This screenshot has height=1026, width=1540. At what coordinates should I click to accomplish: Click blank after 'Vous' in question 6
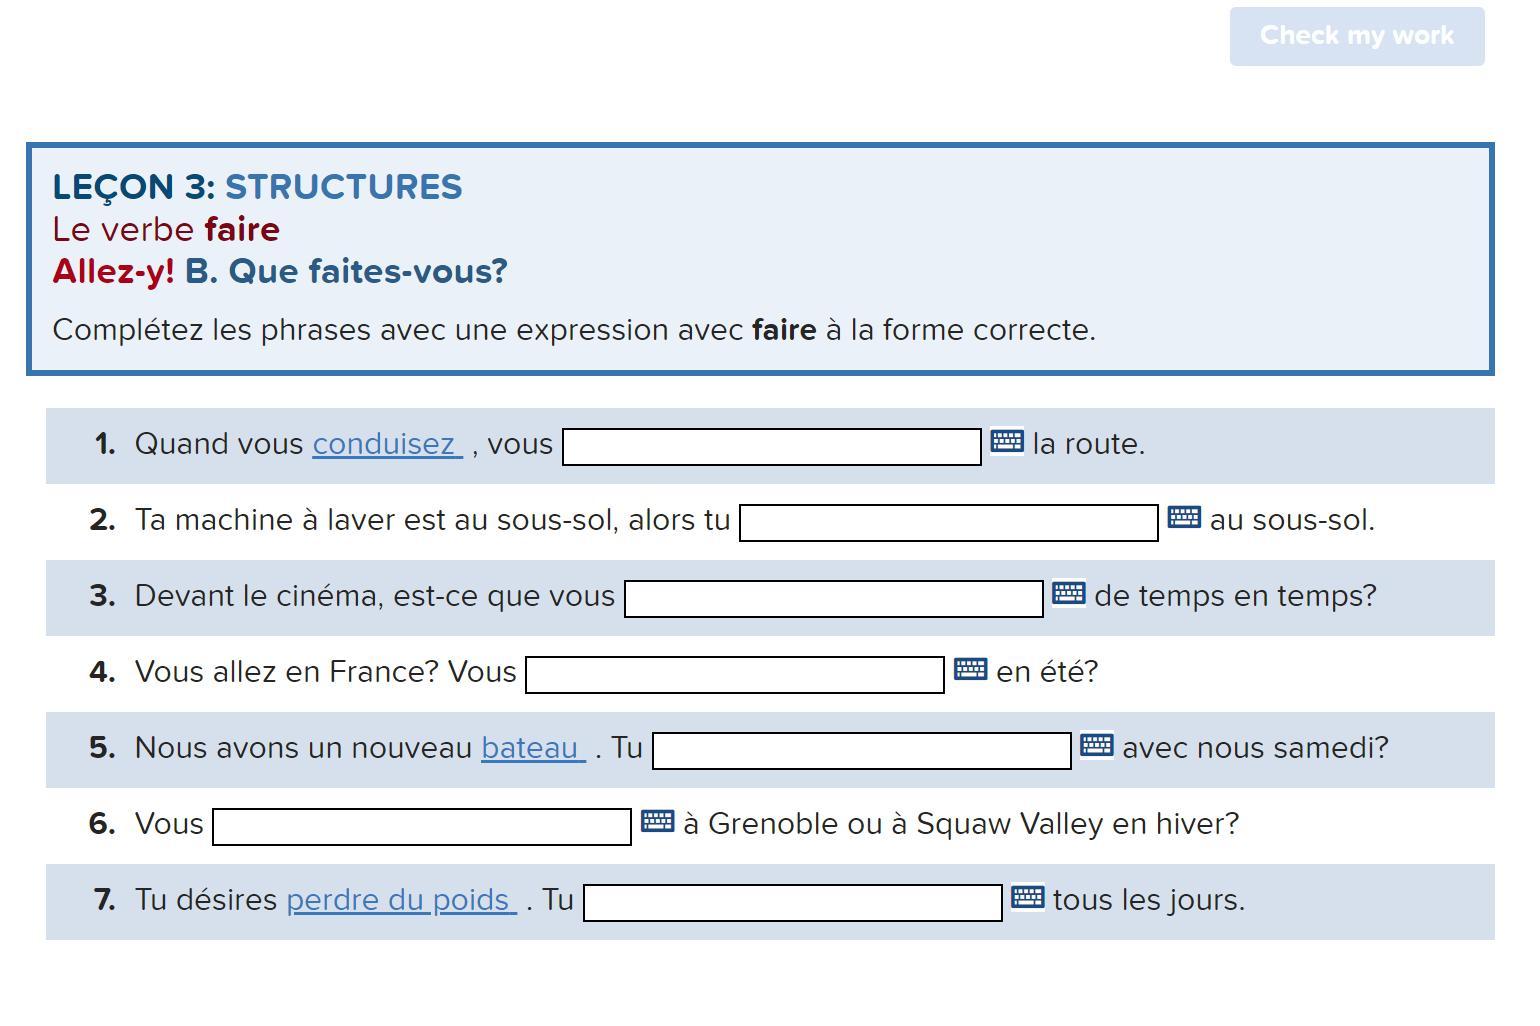(x=421, y=827)
